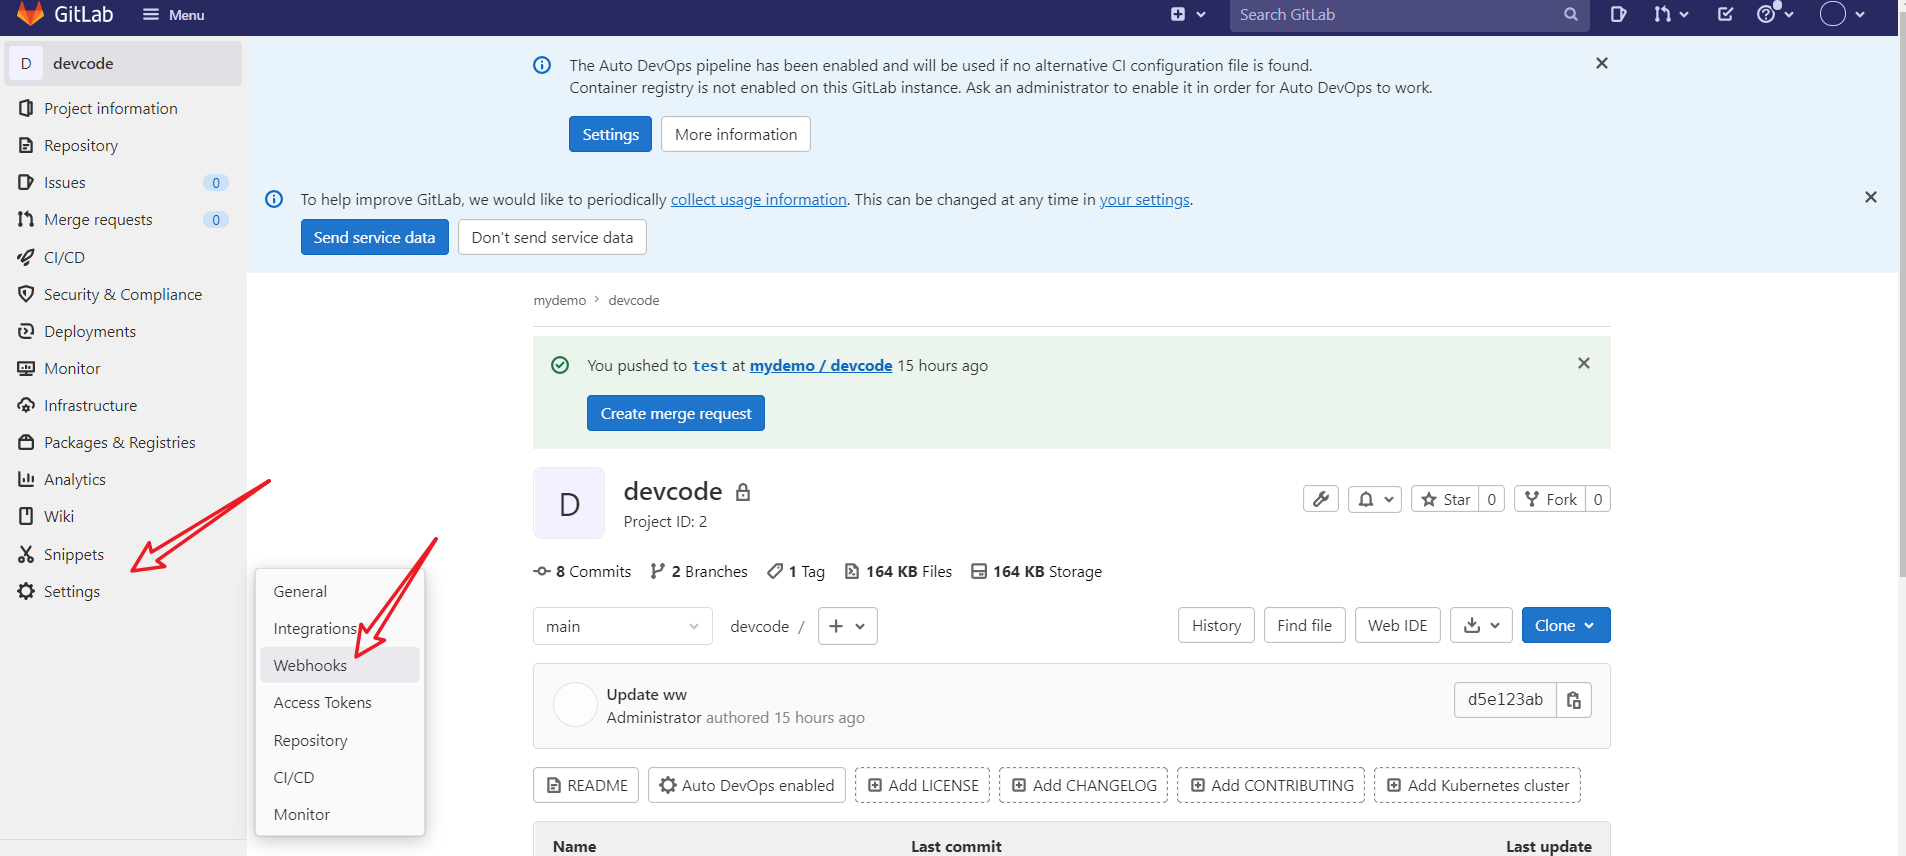
Task: Open the Menu hamburger button
Action: pos(174,15)
